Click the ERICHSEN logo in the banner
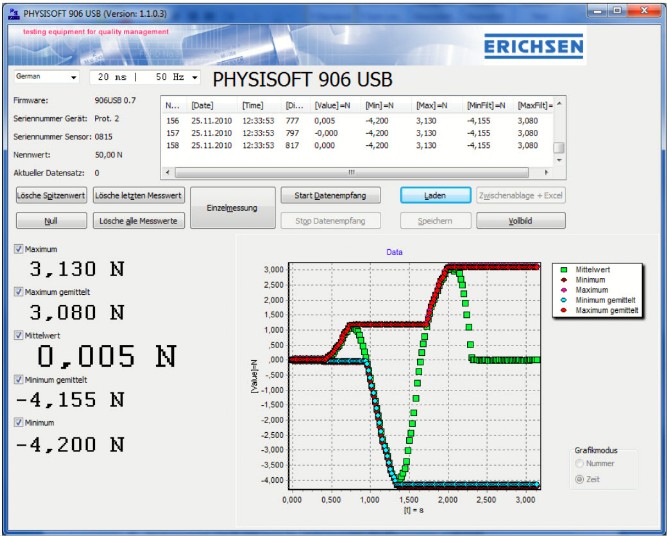The height and width of the screenshot is (536, 667). [x=533, y=46]
